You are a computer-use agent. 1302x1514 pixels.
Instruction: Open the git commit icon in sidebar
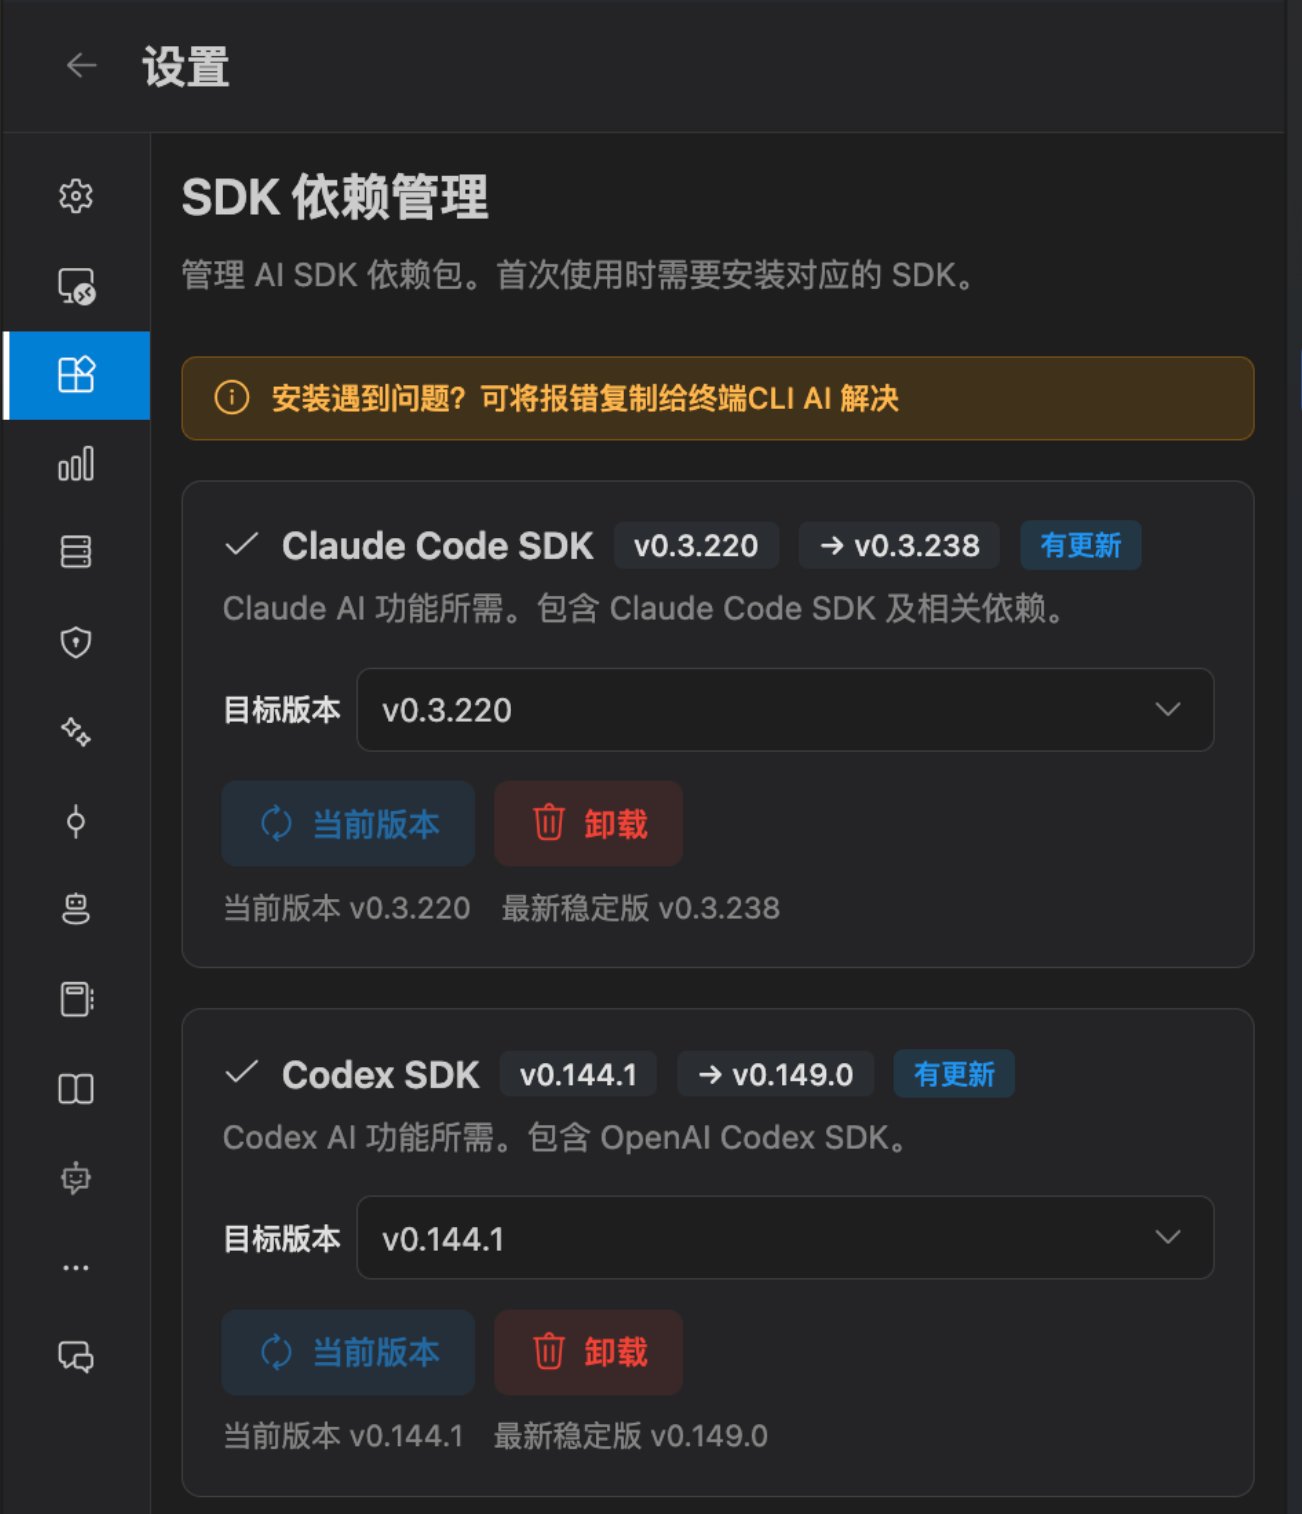tap(76, 822)
